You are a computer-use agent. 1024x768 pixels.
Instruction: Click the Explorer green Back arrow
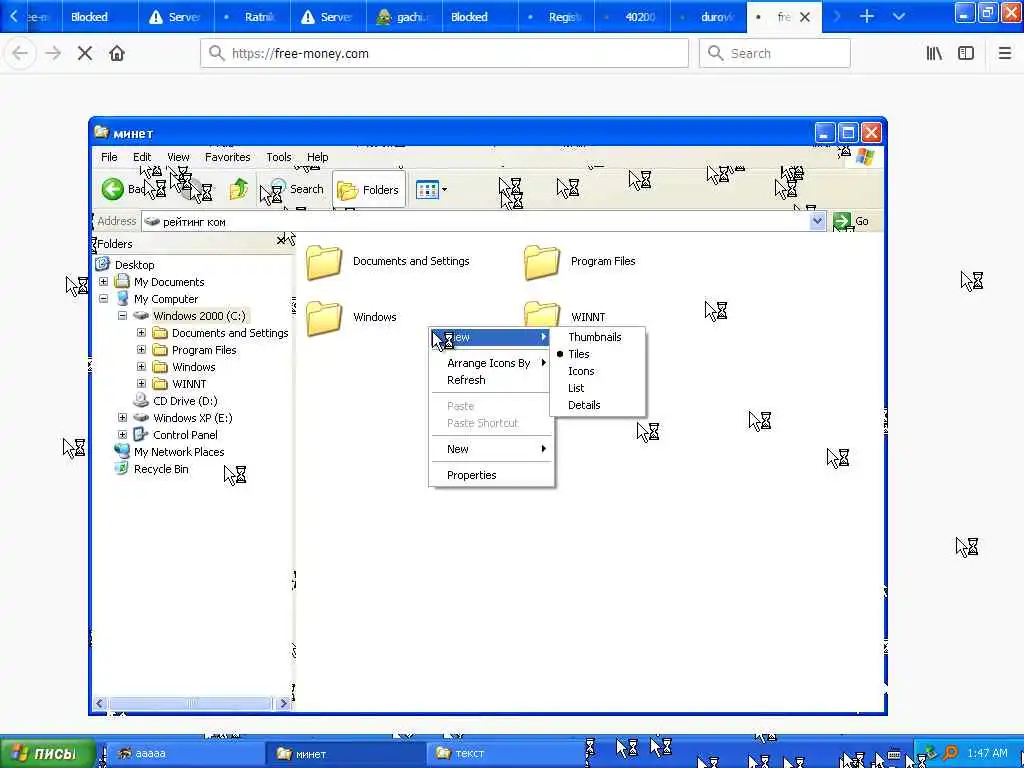click(112, 189)
